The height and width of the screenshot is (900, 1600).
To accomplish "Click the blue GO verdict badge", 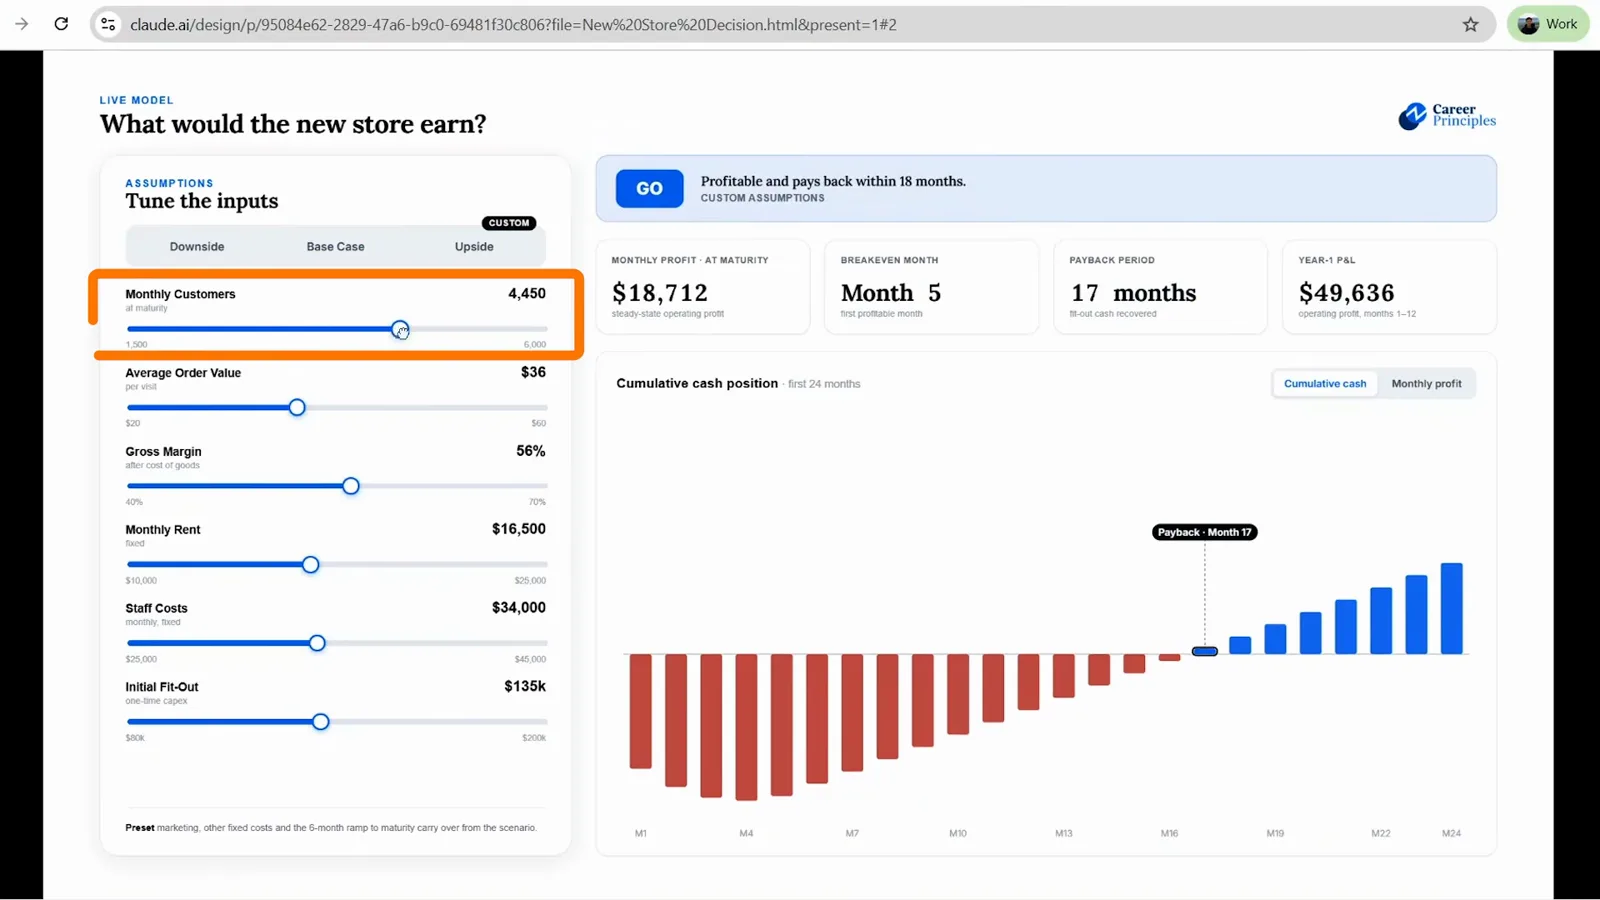I will (x=649, y=188).
